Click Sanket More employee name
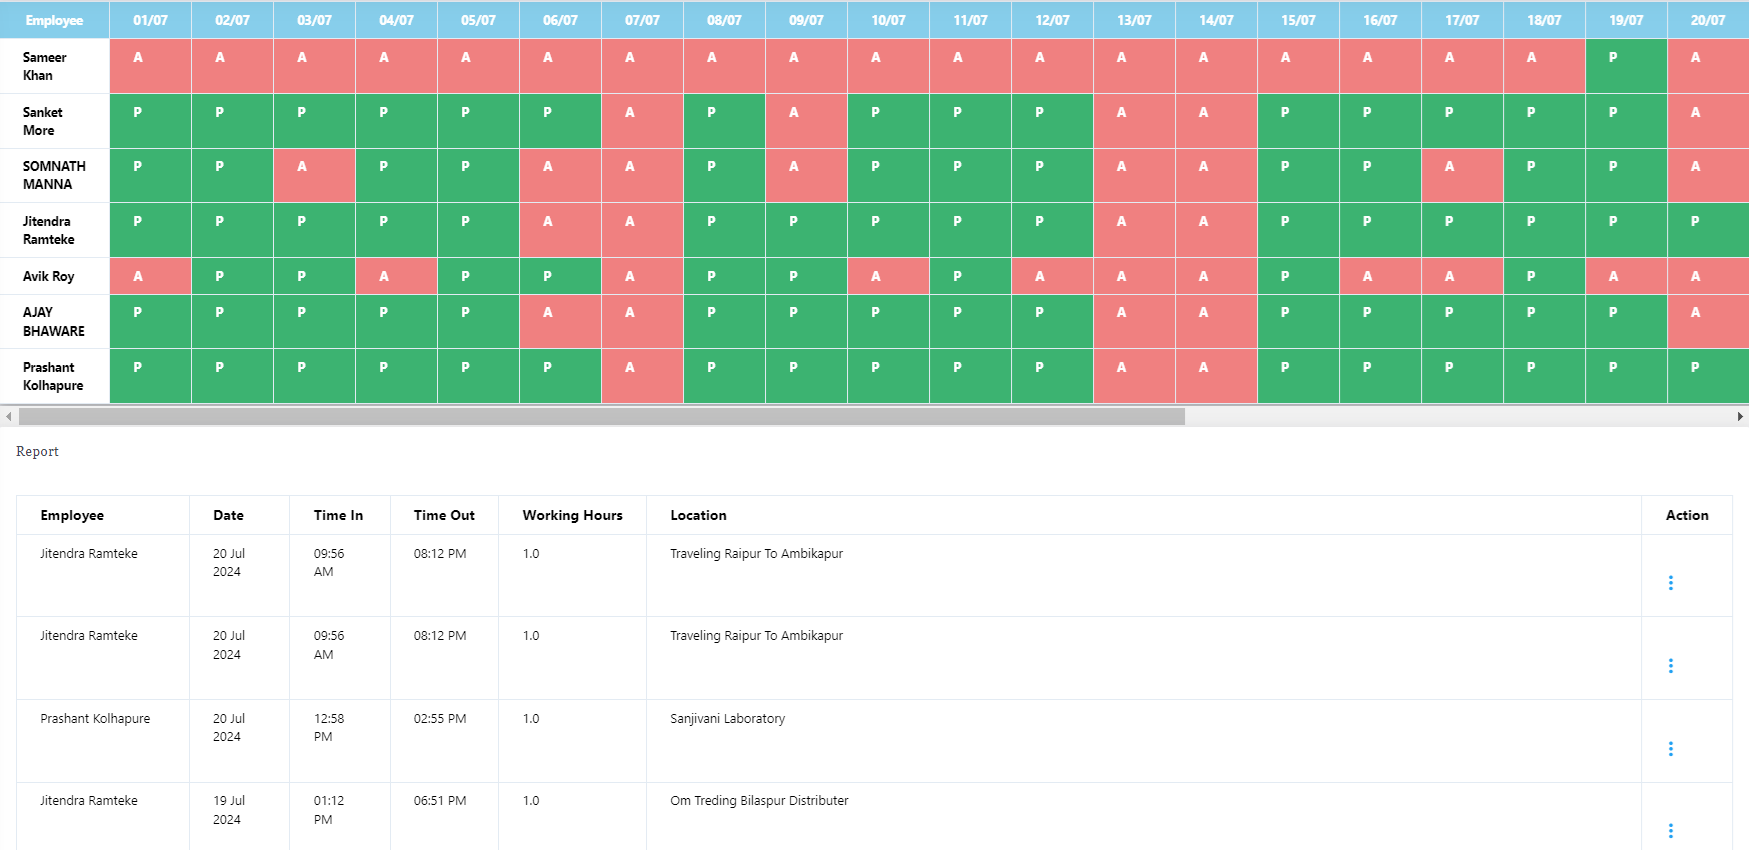1749x850 pixels. pyautogui.click(x=42, y=121)
